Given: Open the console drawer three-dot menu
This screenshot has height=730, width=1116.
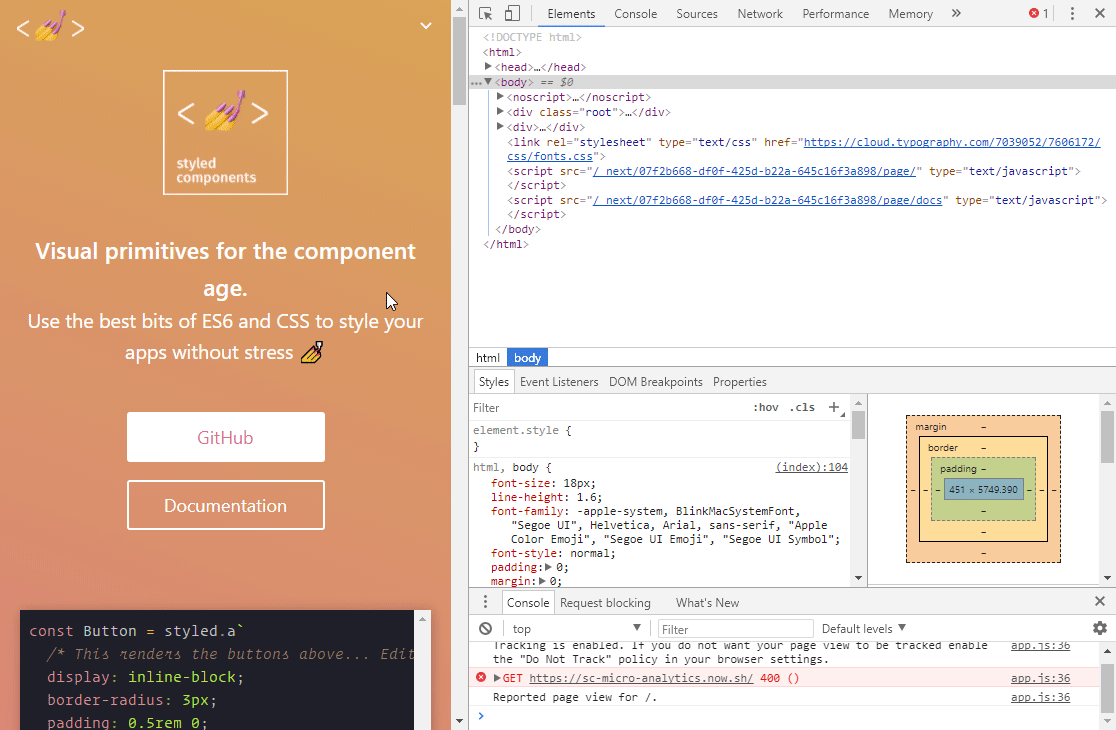Looking at the screenshot, I should coord(485,602).
